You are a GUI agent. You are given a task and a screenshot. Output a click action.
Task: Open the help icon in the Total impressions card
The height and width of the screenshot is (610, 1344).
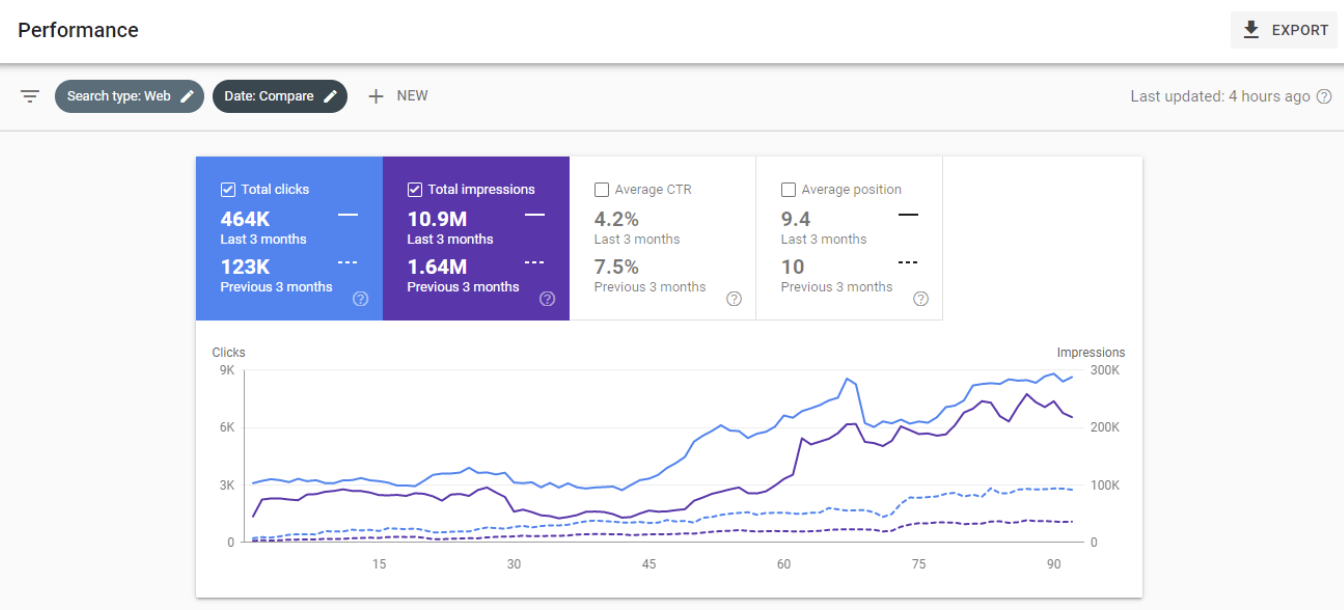[x=547, y=298]
